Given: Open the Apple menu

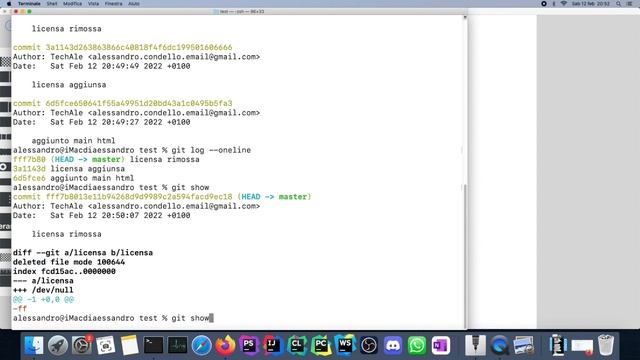Looking at the screenshot, I should pyautogui.click(x=9, y=4).
